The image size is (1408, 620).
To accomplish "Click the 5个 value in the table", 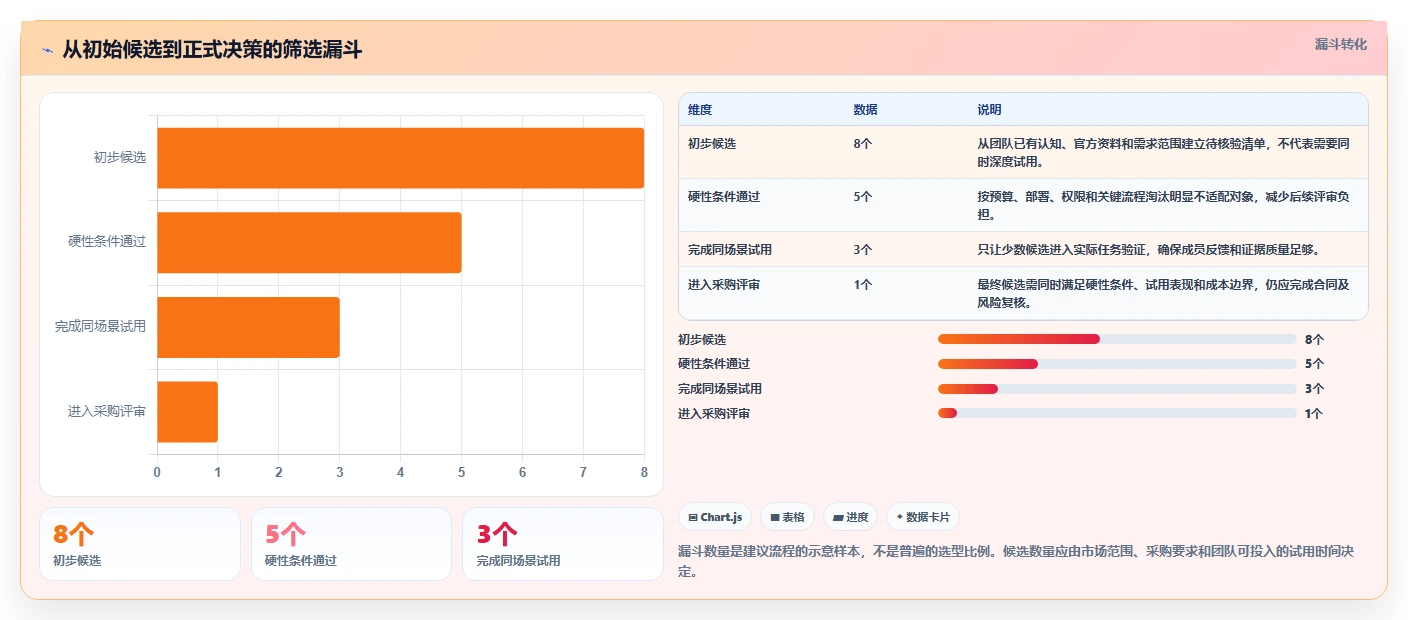I will 863,197.
